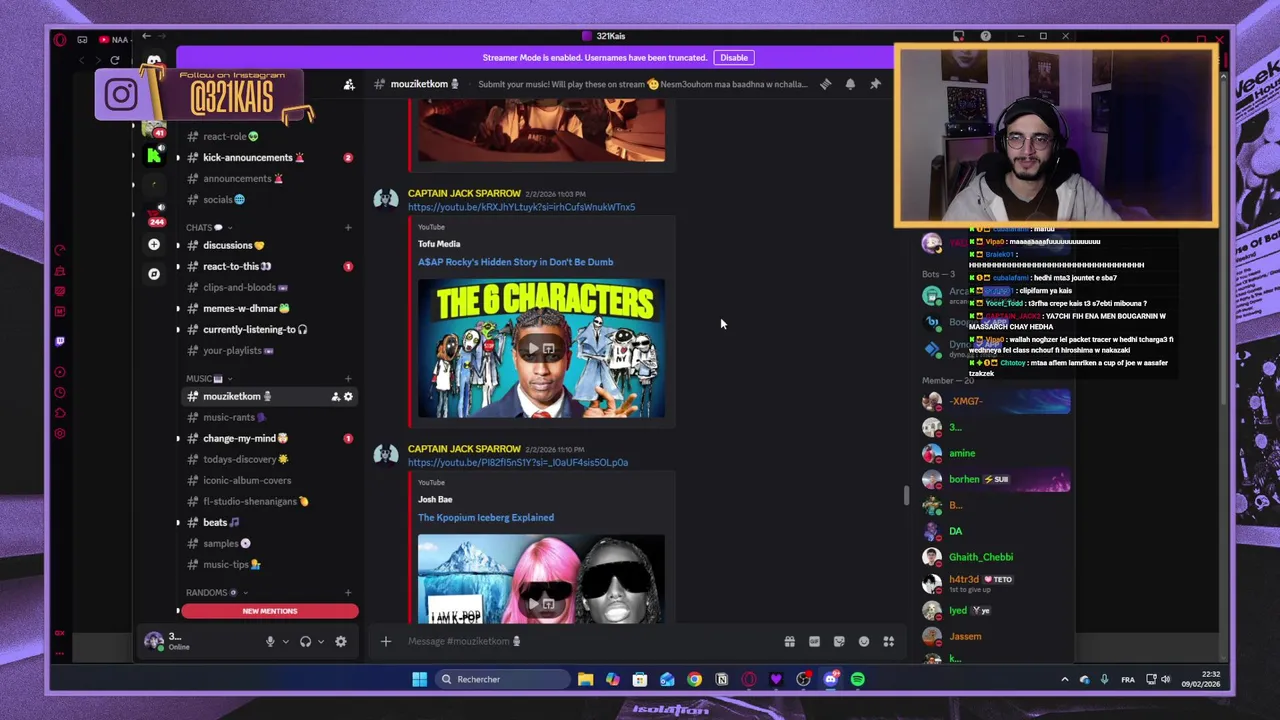Open the currently-listening-to channel
This screenshot has width=1280, height=720.
pos(268,330)
